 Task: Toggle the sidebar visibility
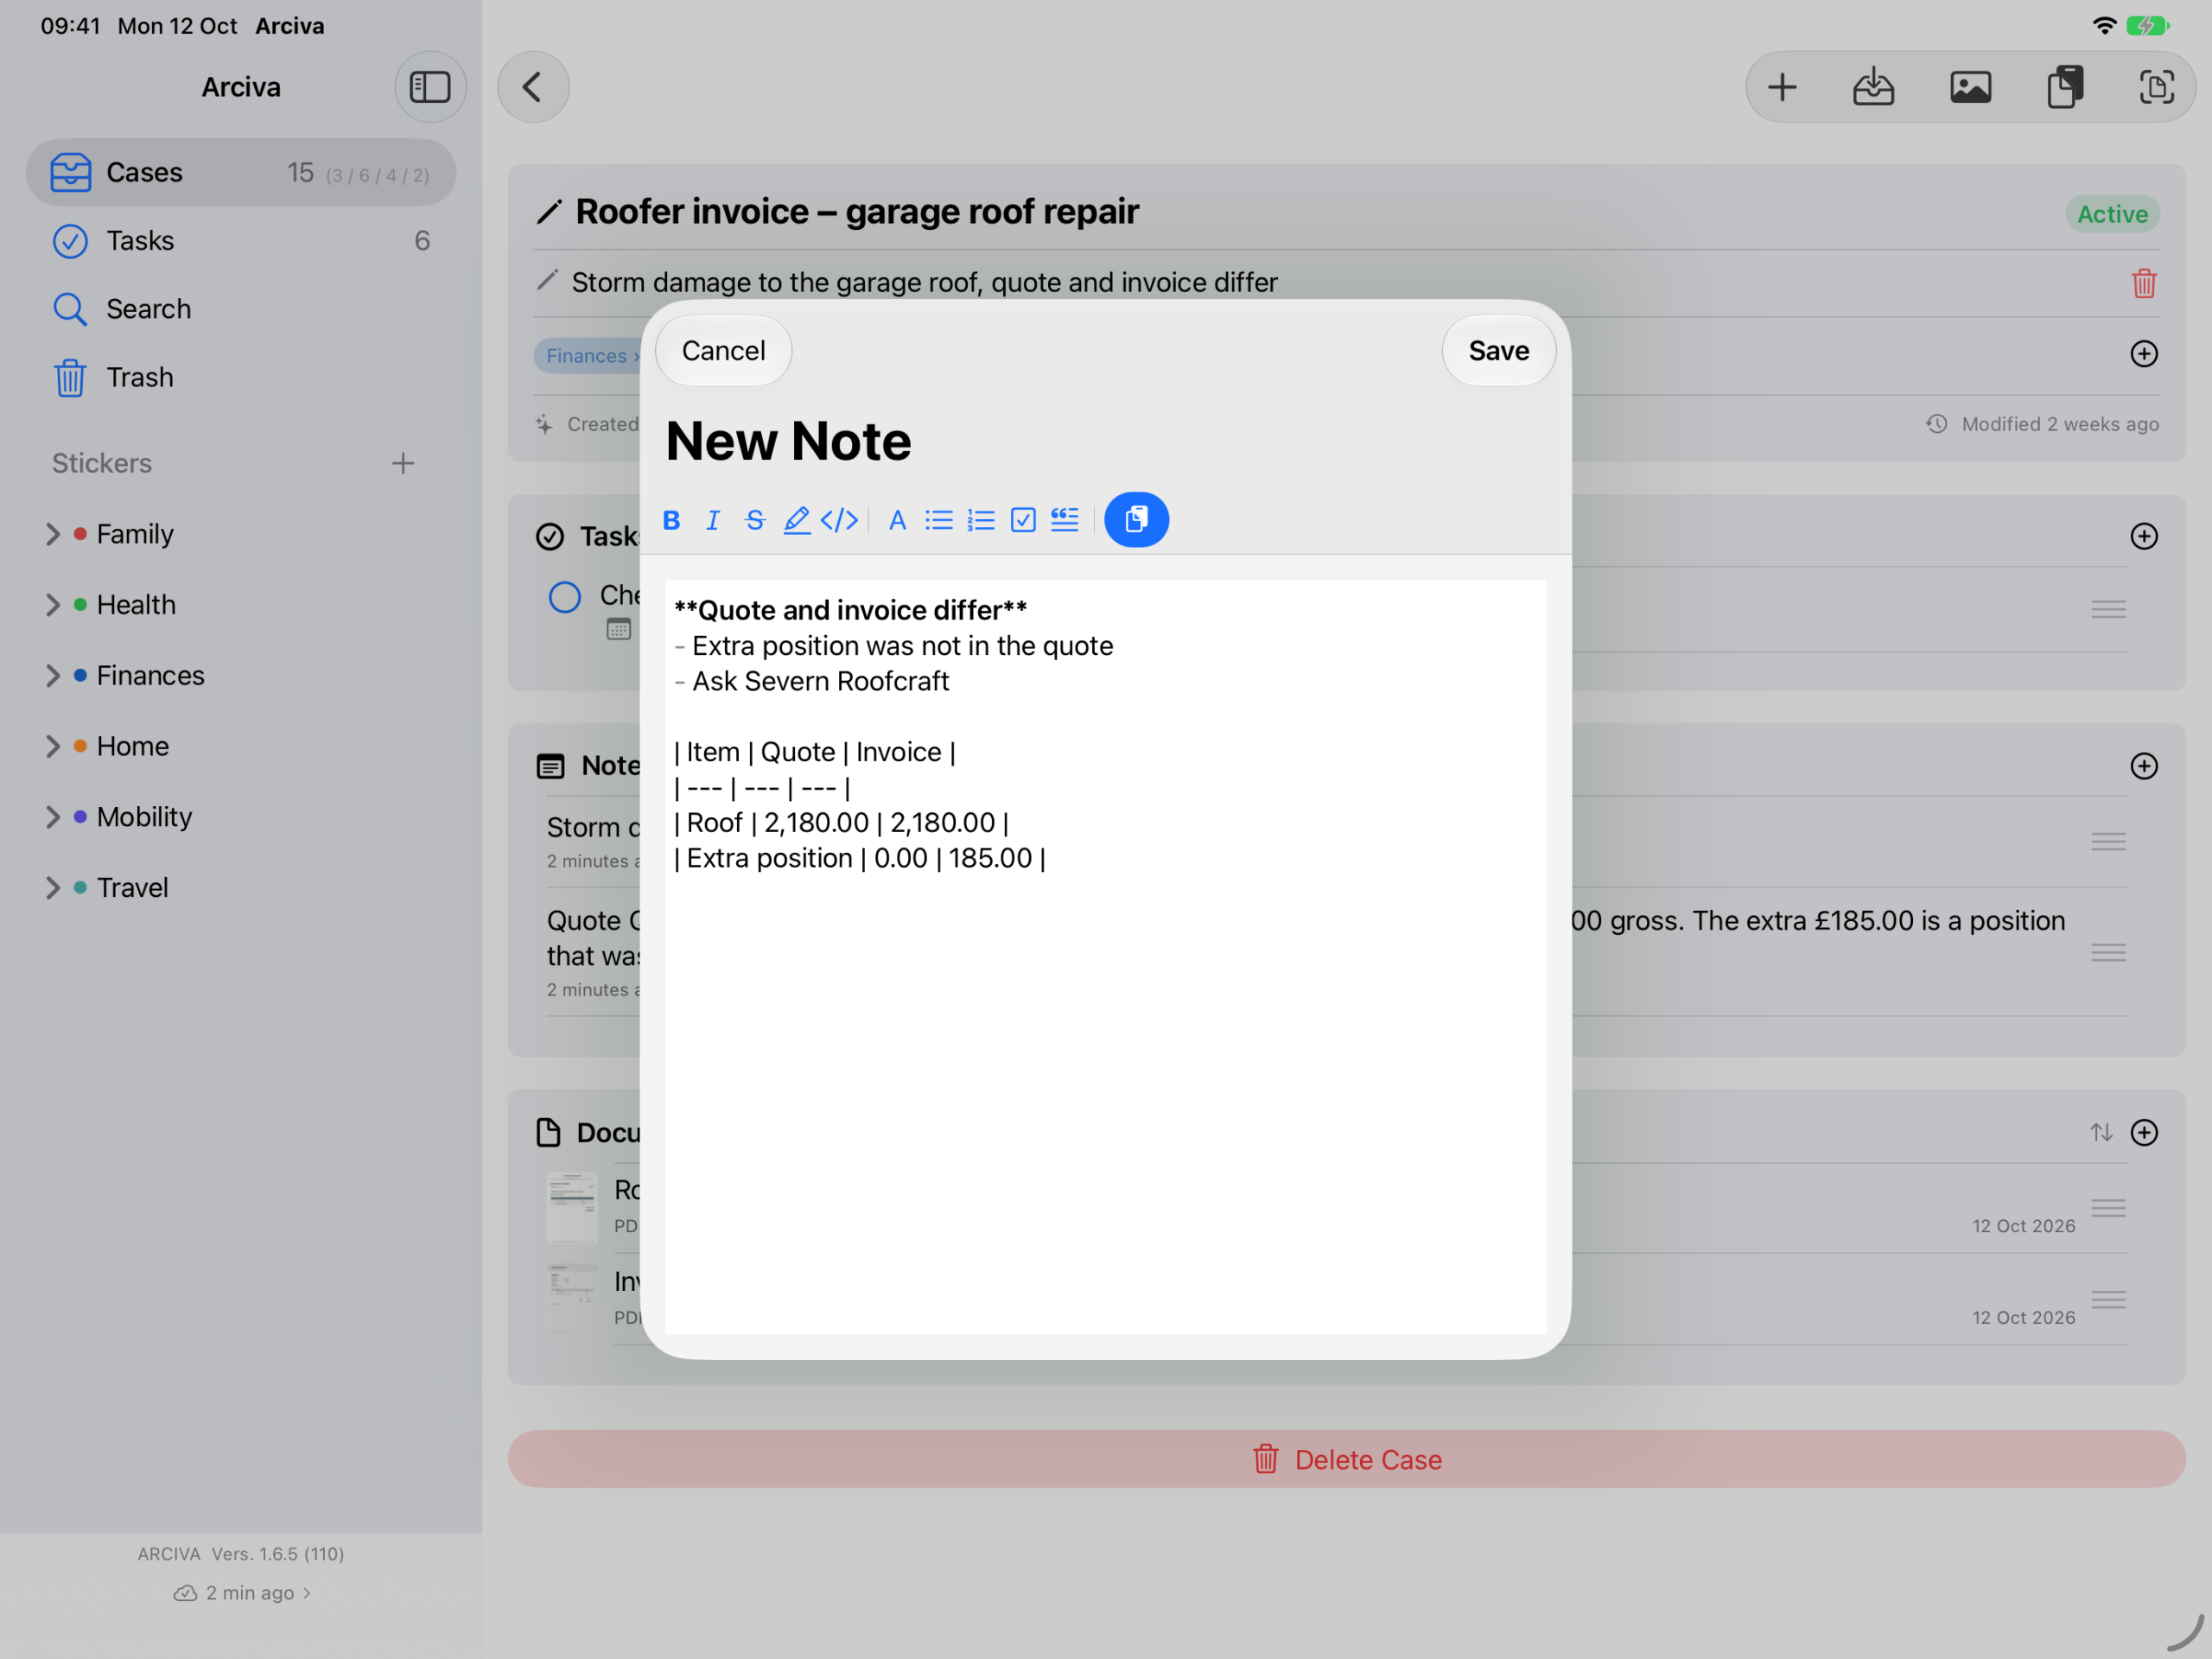[430, 87]
